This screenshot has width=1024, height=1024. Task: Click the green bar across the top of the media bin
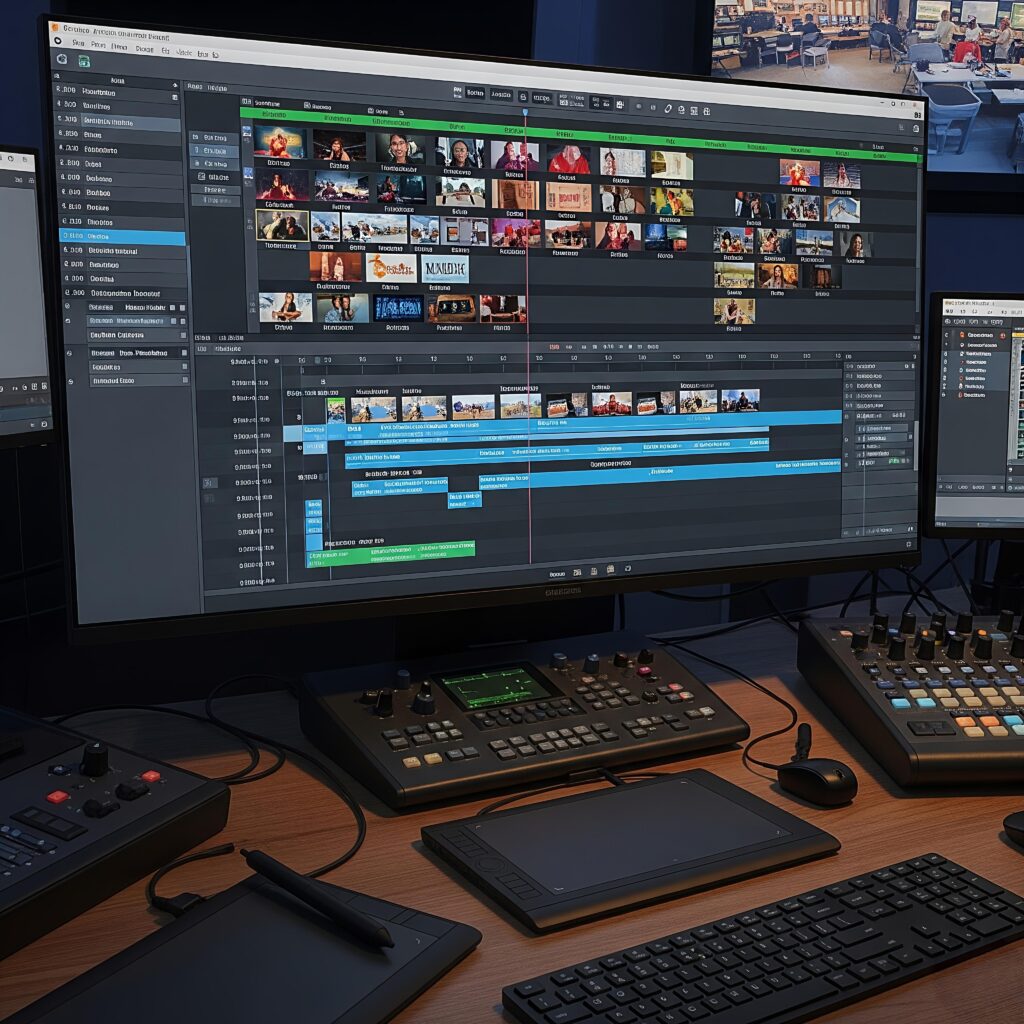pos(581,136)
